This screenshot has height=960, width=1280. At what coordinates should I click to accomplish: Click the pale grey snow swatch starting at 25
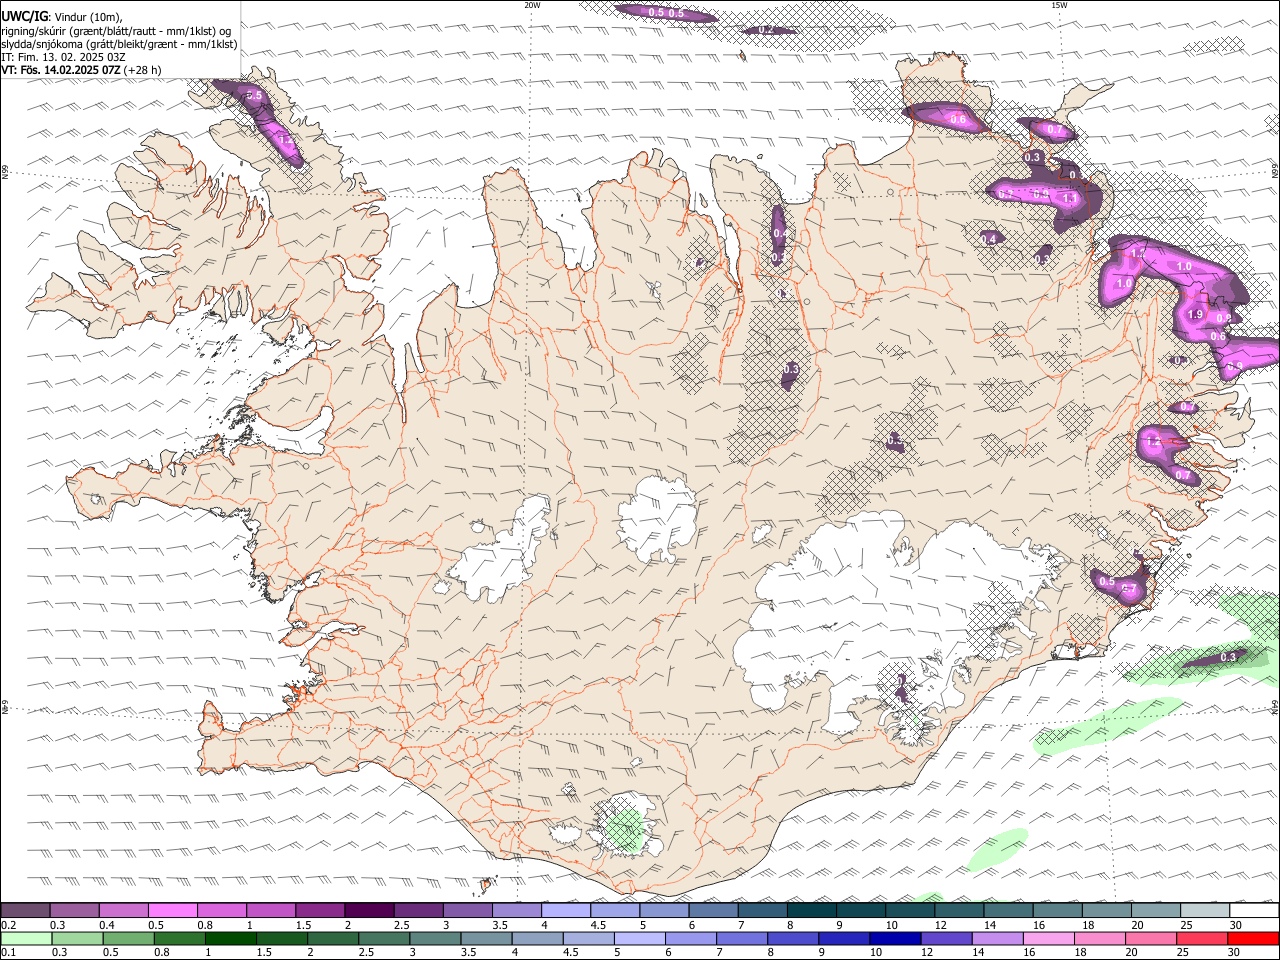(x=1204, y=911)
